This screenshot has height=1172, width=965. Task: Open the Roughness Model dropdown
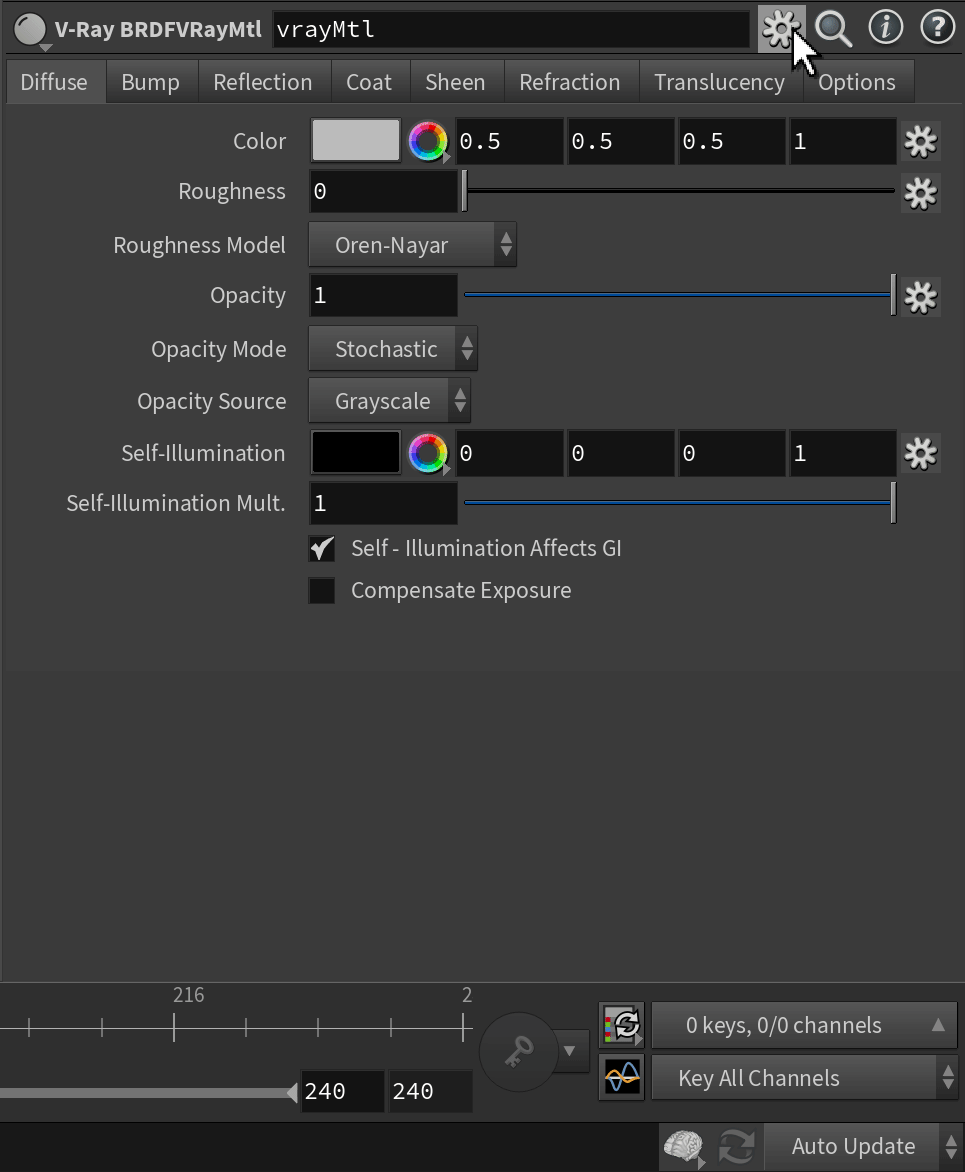pos(413,244)
